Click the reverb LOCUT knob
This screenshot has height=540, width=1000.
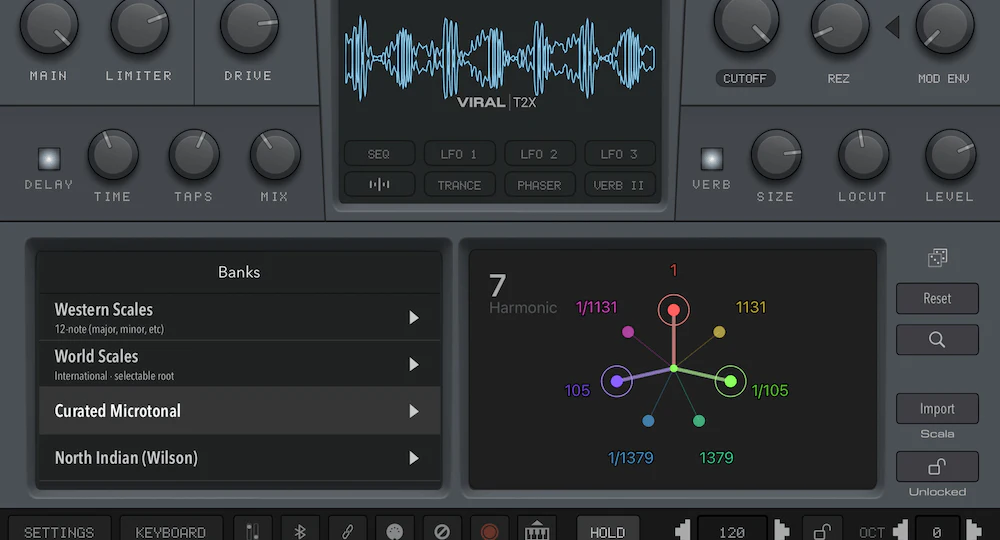pos(863,154)
